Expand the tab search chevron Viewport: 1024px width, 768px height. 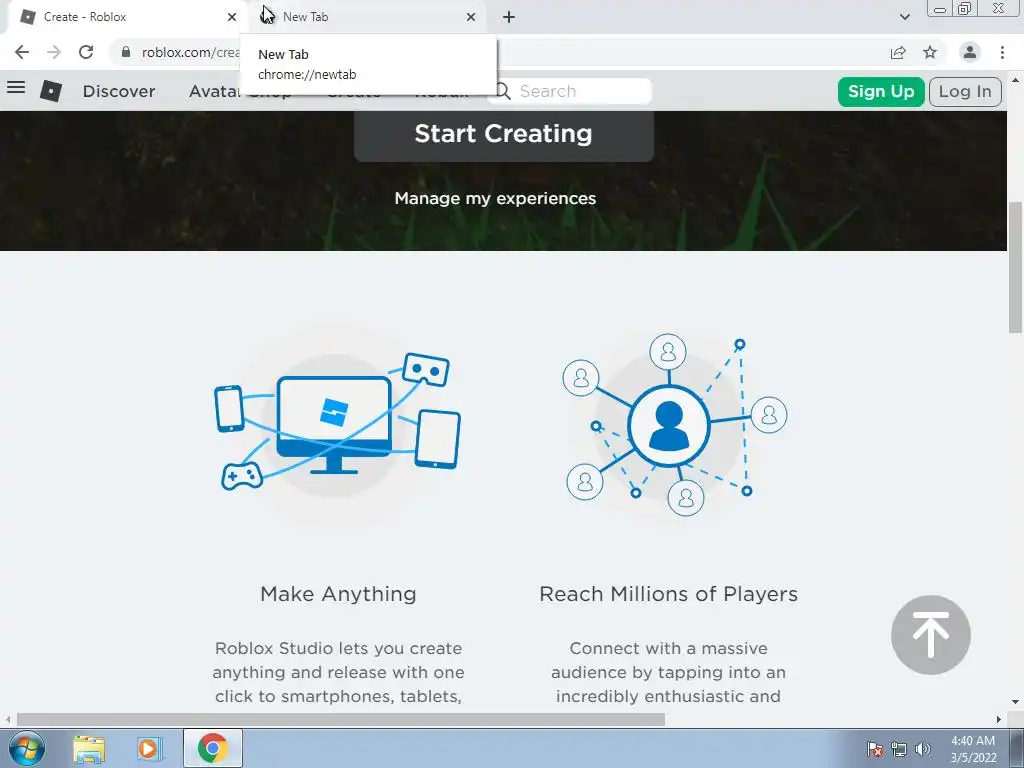(x=904, y=17)
